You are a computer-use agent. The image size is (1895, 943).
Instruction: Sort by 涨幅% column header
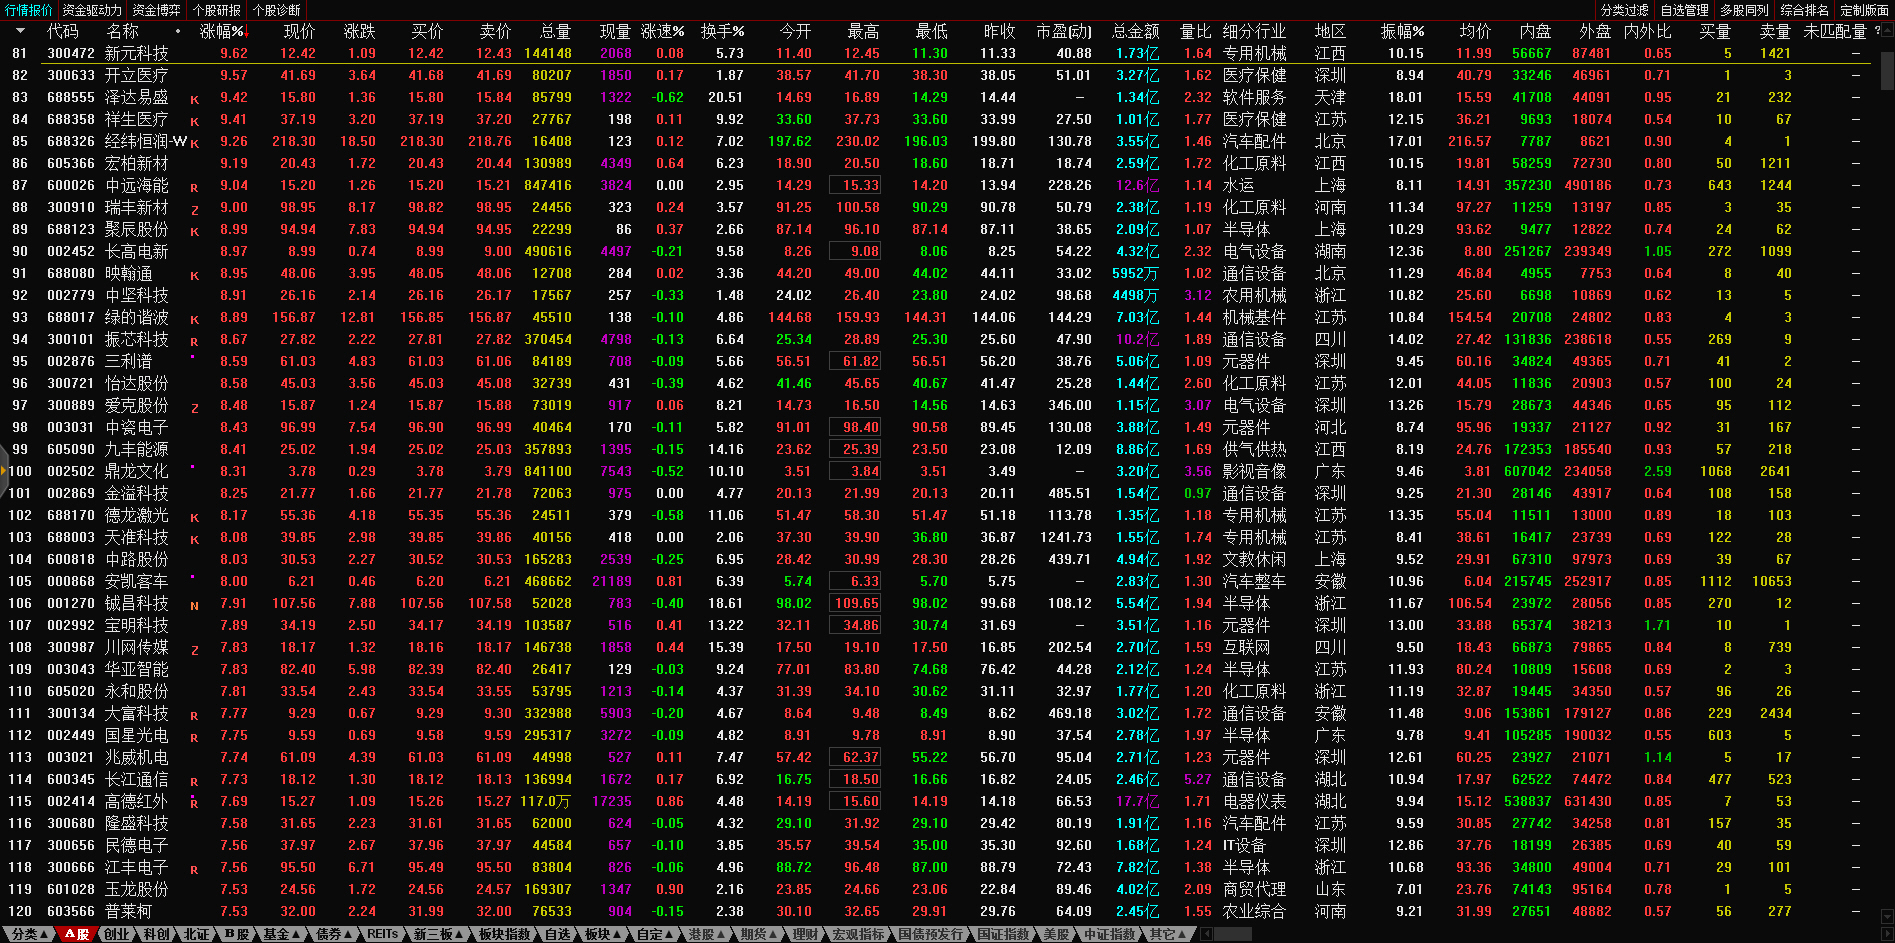coord(221,31)
